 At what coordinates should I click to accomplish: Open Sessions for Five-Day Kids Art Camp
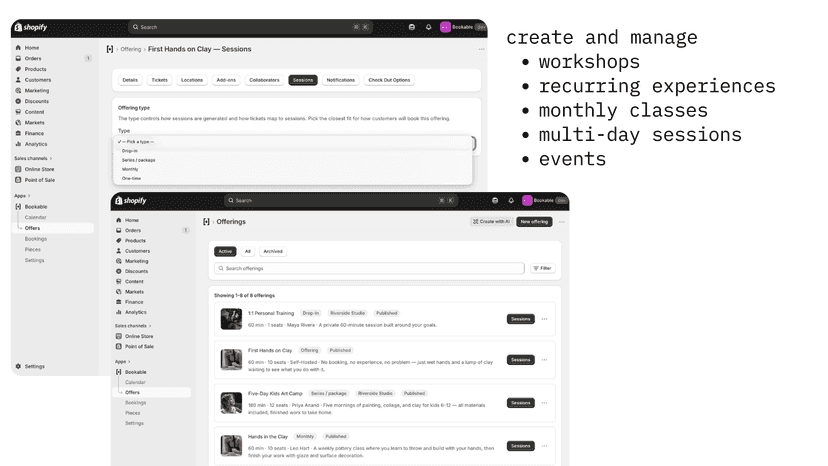pyautogui.click(x=521, y=403)
